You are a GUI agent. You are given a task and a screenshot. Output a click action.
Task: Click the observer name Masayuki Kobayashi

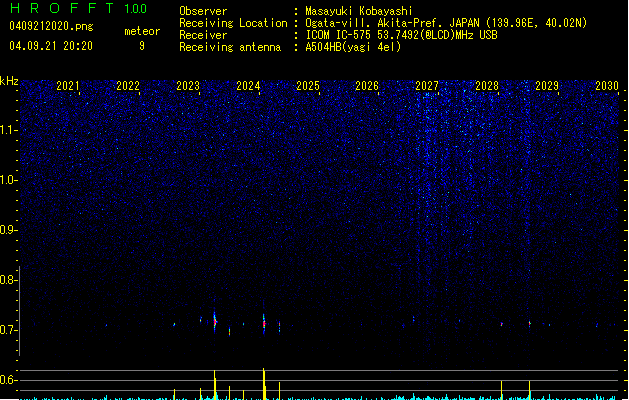359,11
